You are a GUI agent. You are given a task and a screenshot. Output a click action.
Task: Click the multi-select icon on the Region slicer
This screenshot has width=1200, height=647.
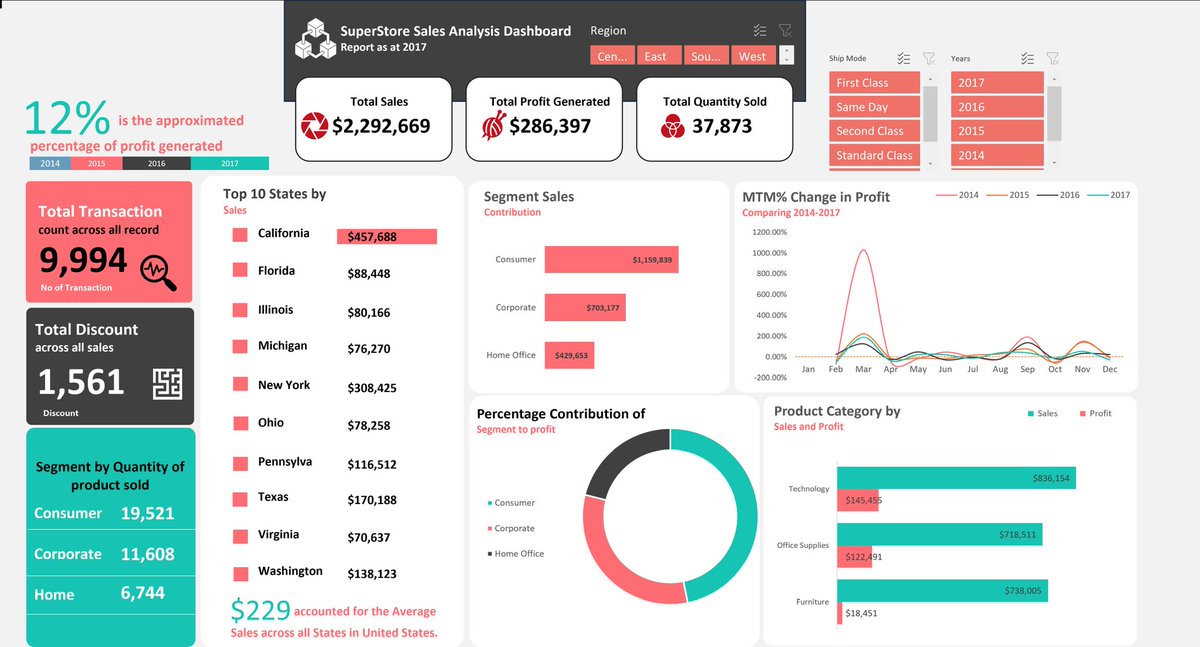pyautogui.click(x=759, y=30)
